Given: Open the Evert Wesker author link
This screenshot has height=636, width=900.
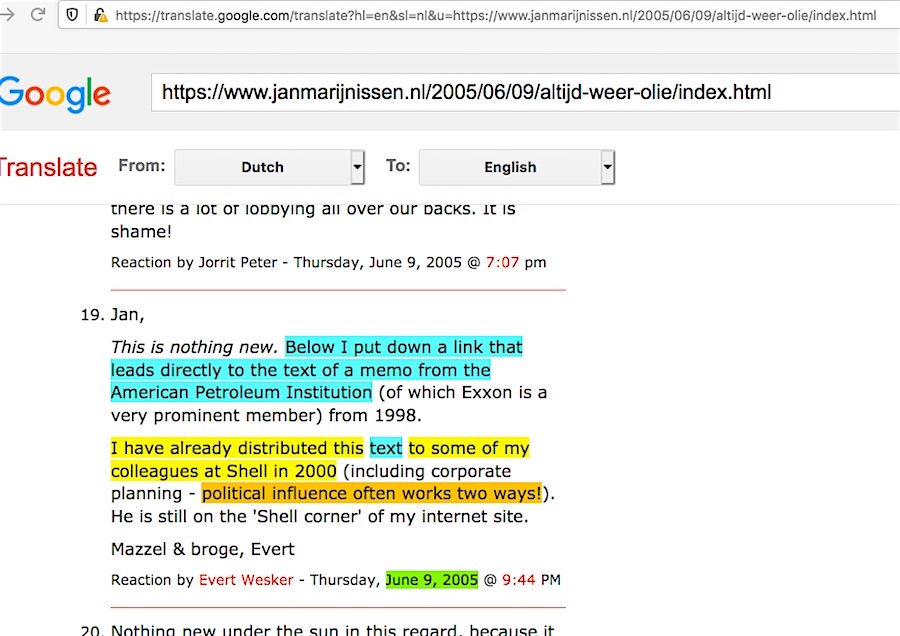Looking at the screenshot, I should [x=247, y=580].
